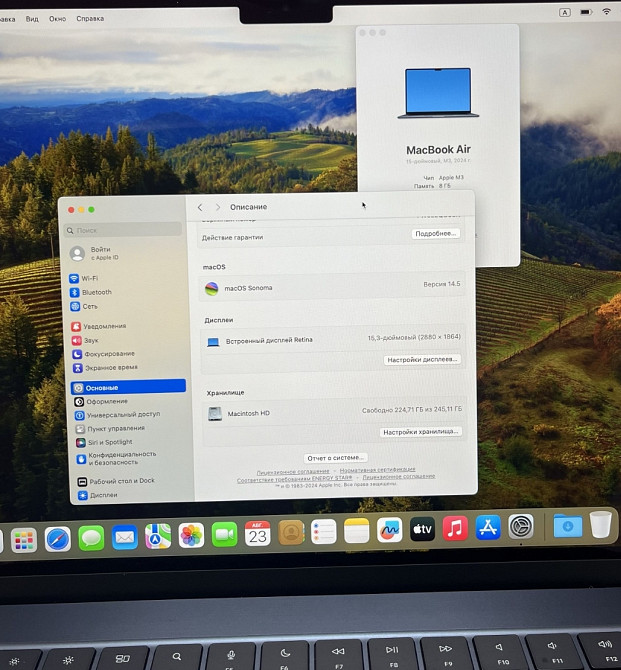Open Apple TV from Dock
Viewport: 621px width, 670px height.
coord(422,529)
